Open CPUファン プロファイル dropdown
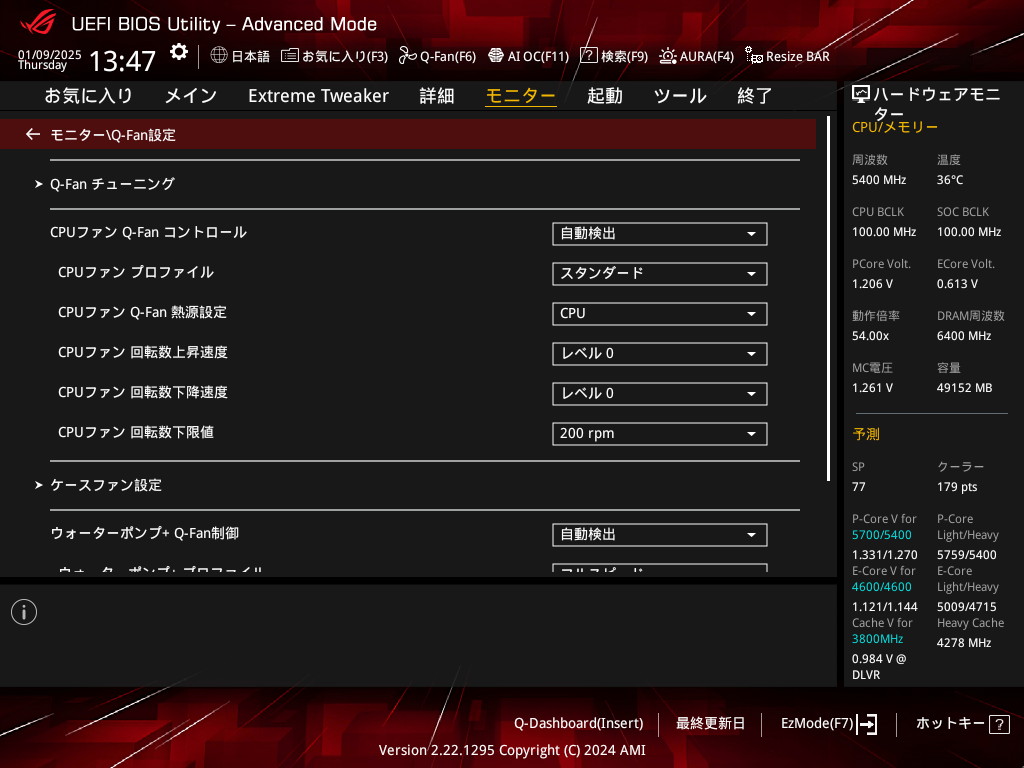The height and width of the screenshot is (768, 1024). click(x=659, y=274)
